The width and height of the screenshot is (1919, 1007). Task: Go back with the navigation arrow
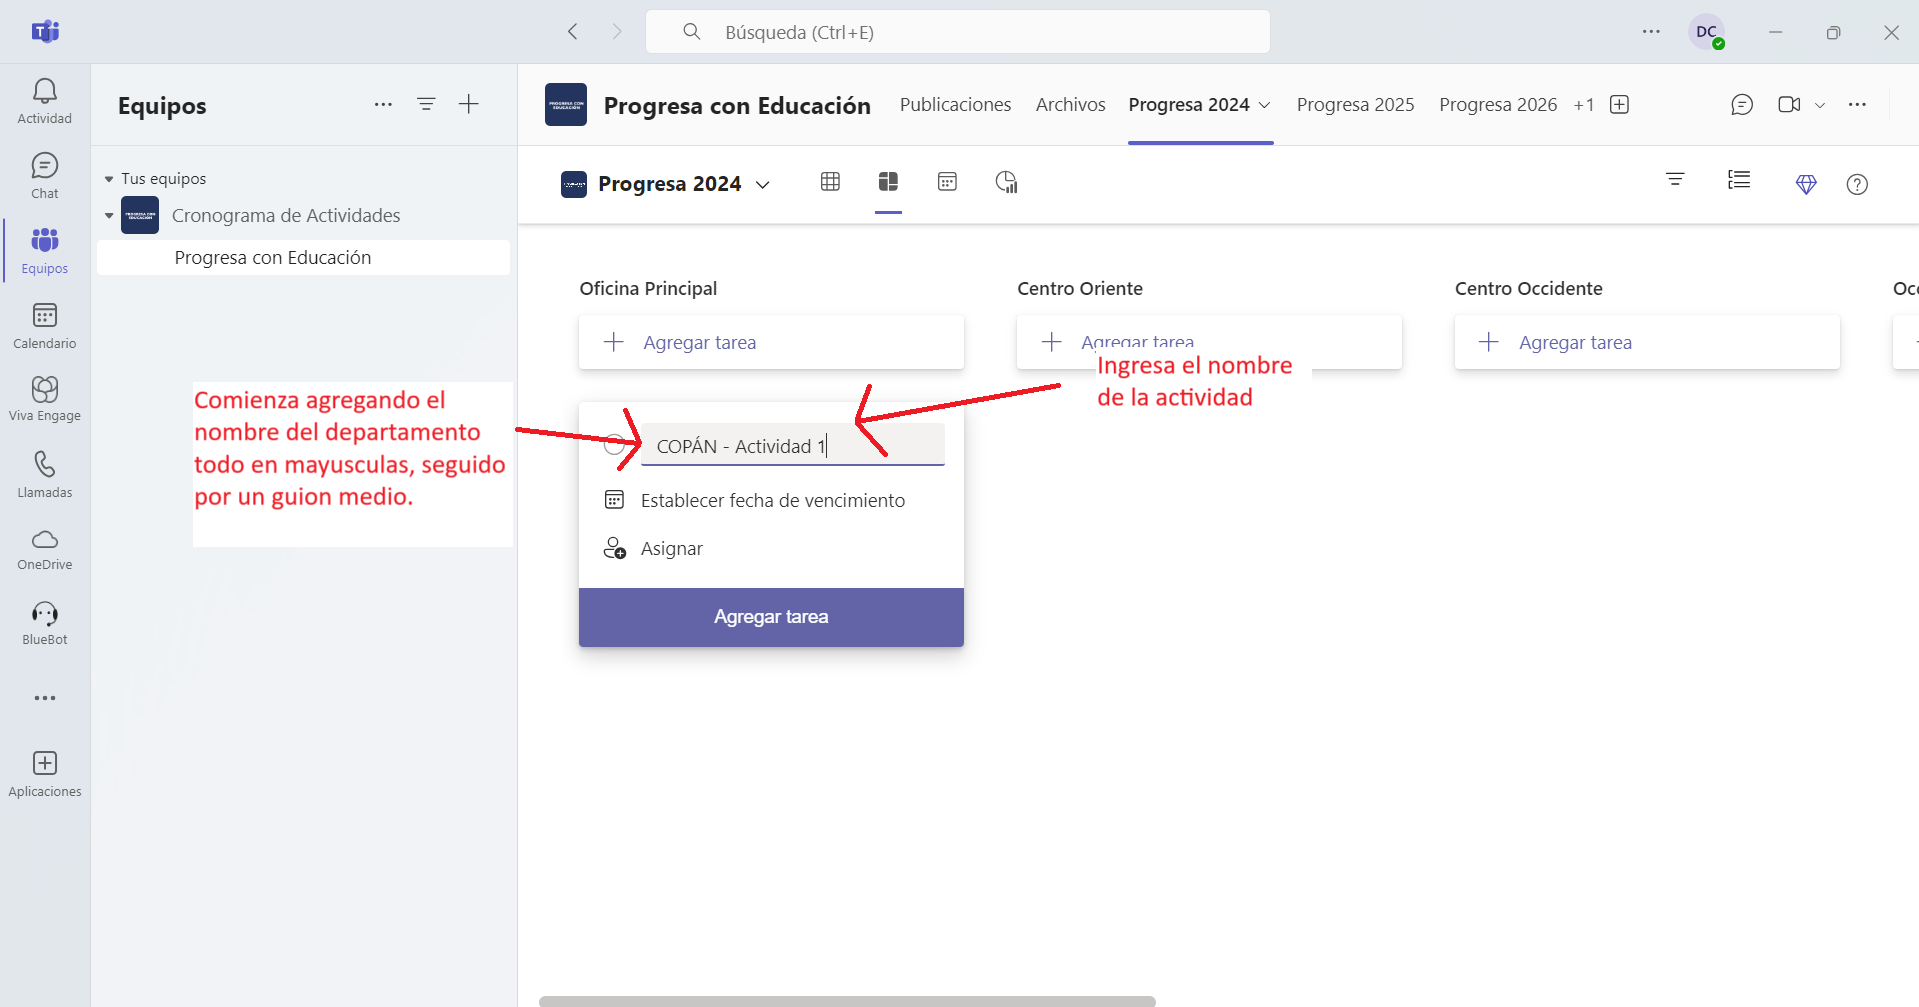(573, 32)
